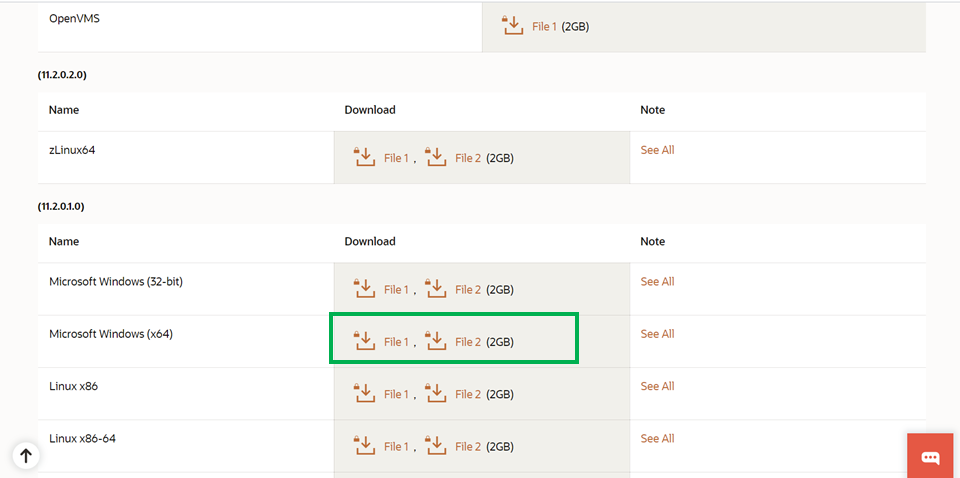Open See All for Windows (x64)
Screen dimensions: 960x478
[658, 334]
